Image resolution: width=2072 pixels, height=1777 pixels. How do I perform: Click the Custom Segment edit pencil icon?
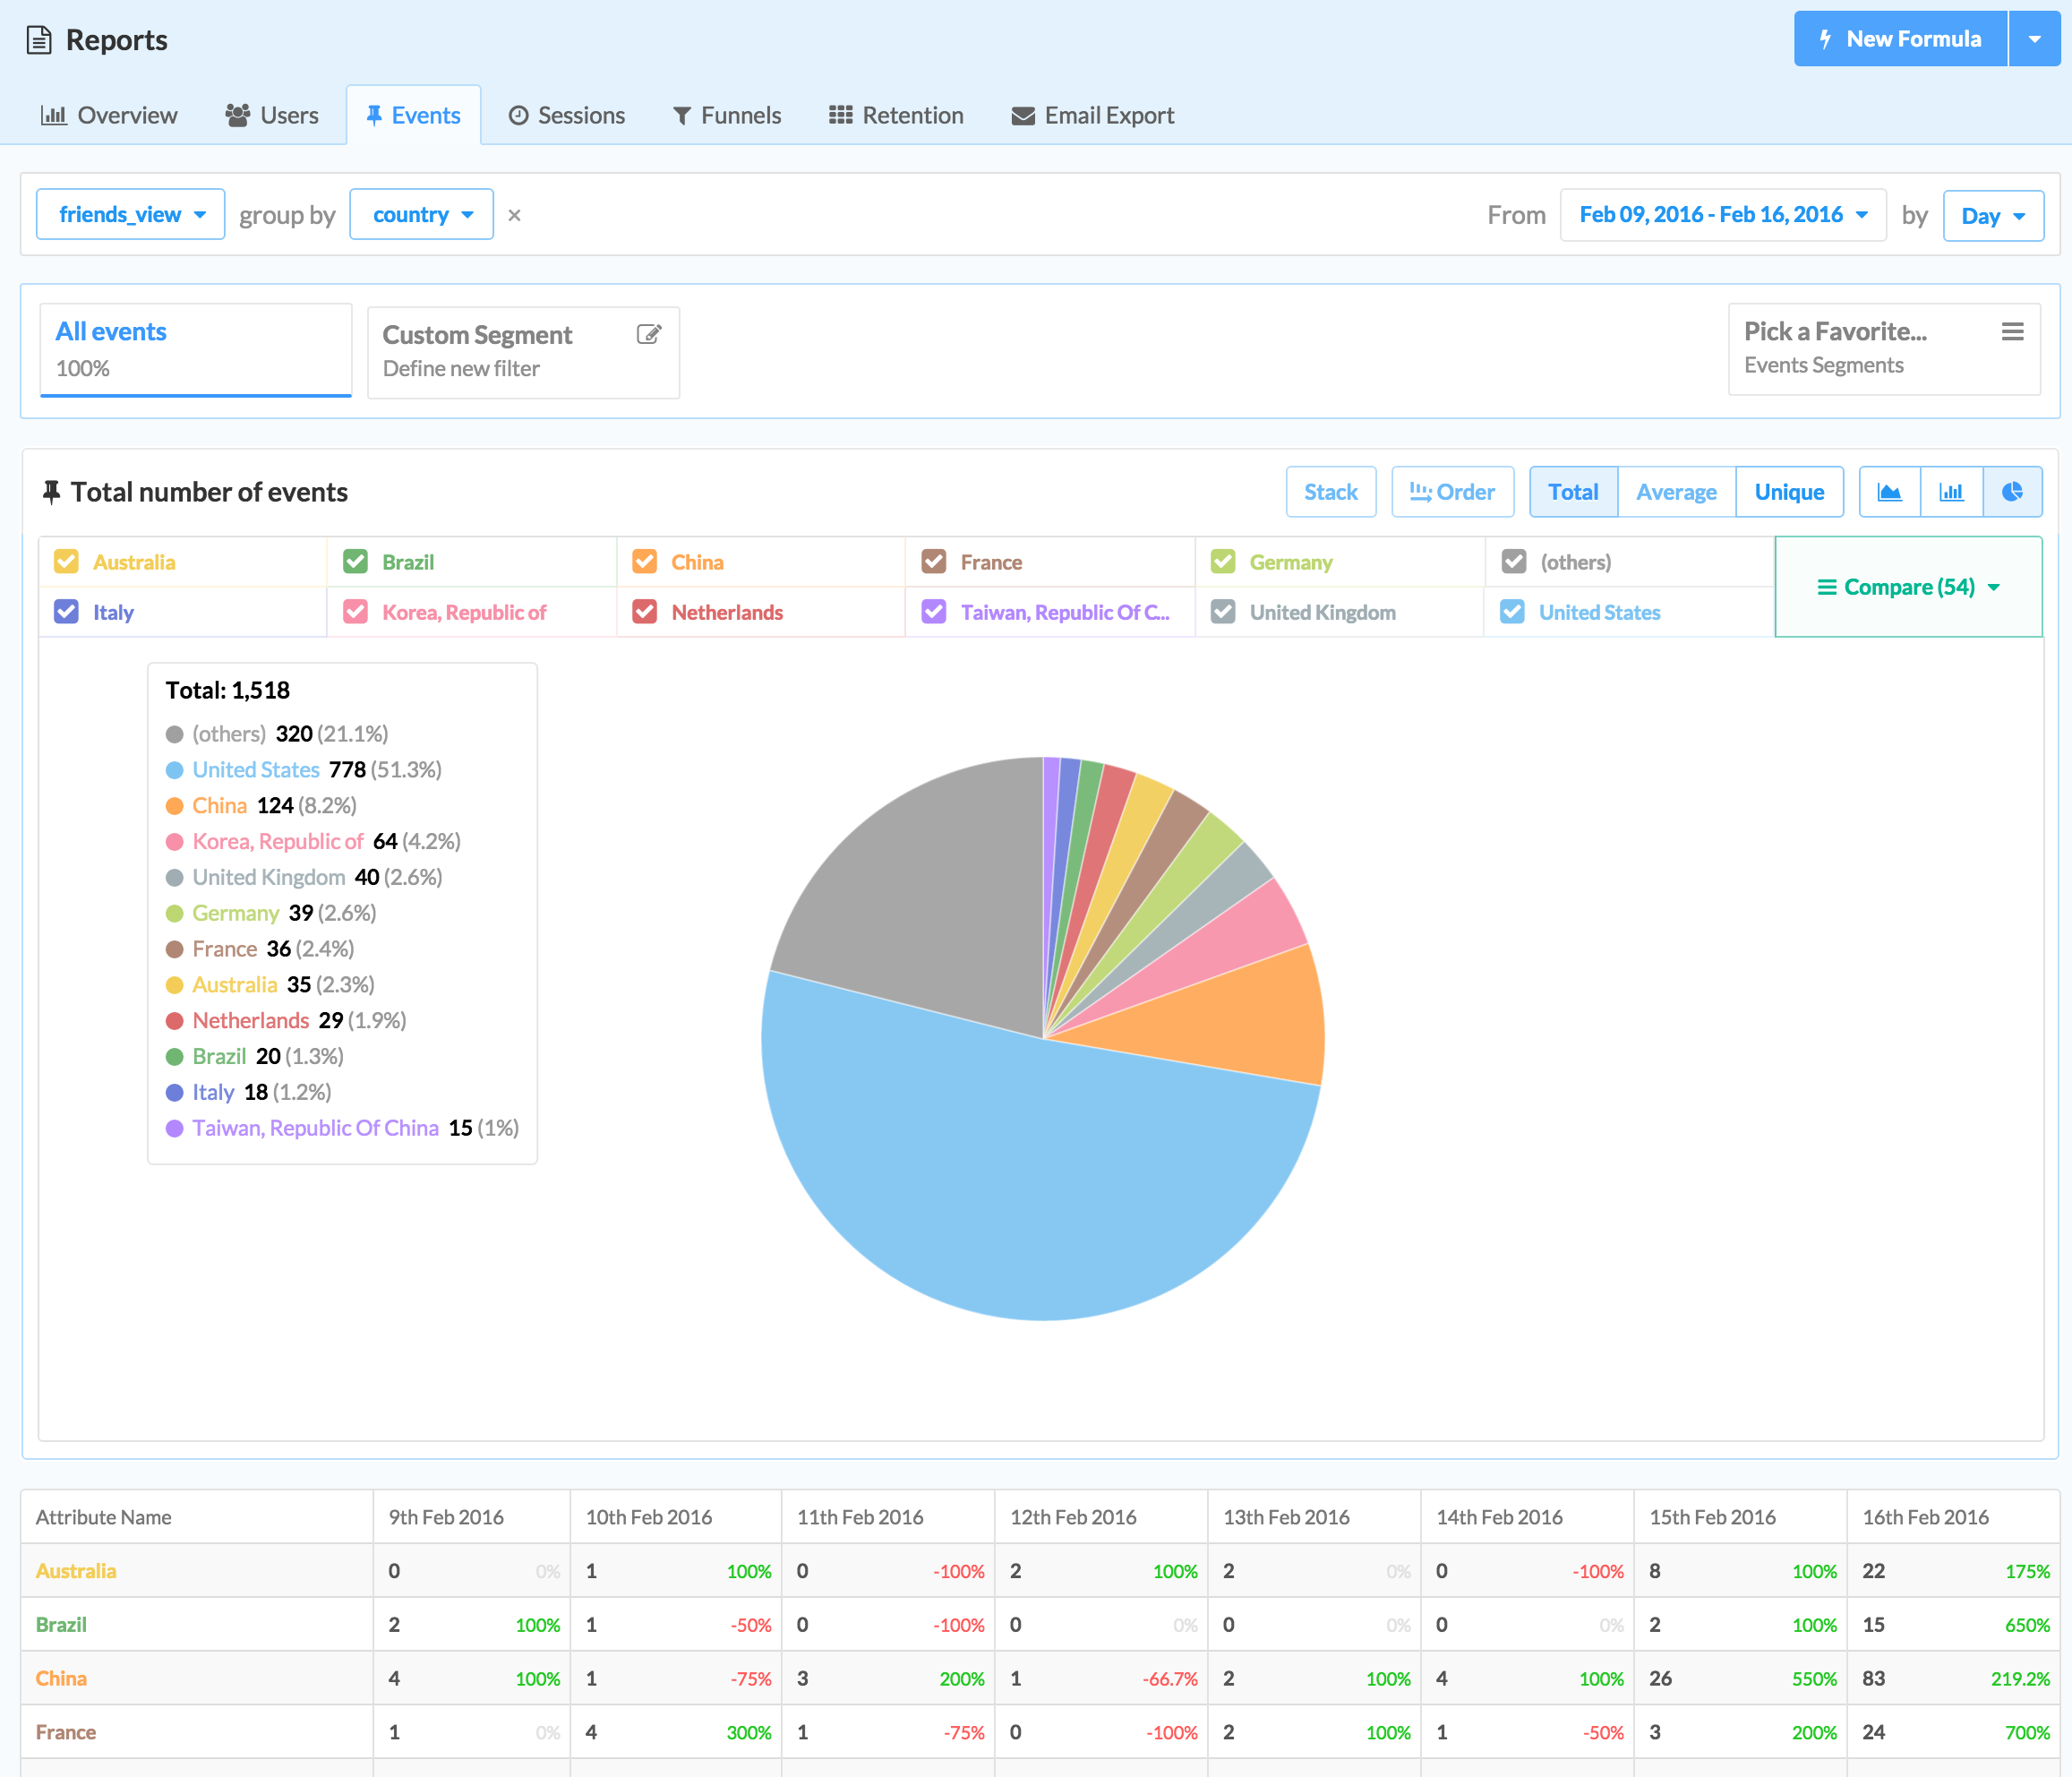(648, 334)
